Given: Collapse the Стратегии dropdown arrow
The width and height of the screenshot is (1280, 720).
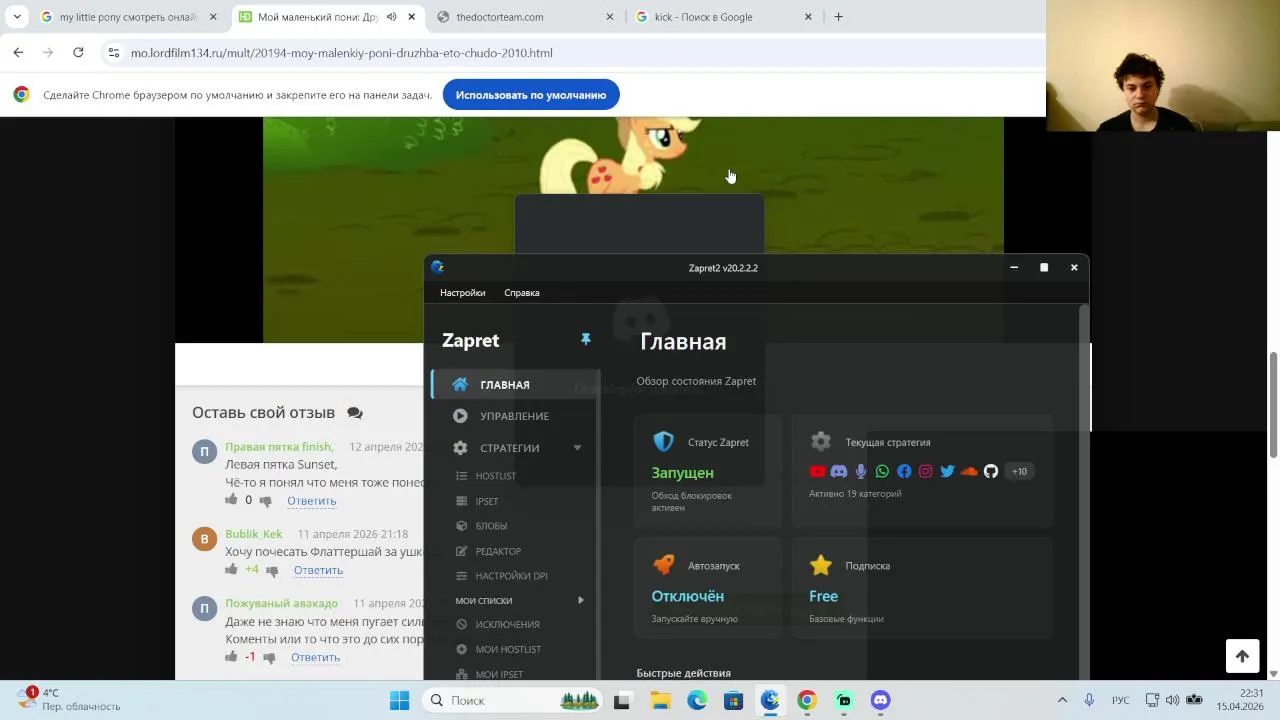Looking at the screenshot, I should tap(577, 448).
